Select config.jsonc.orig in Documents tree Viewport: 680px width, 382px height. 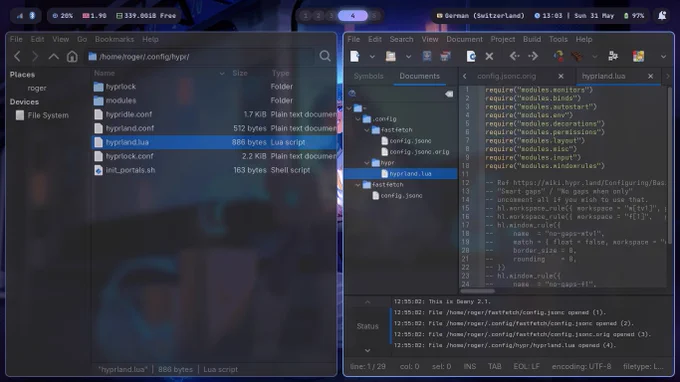pyautogui.click(x=419, y=152)
